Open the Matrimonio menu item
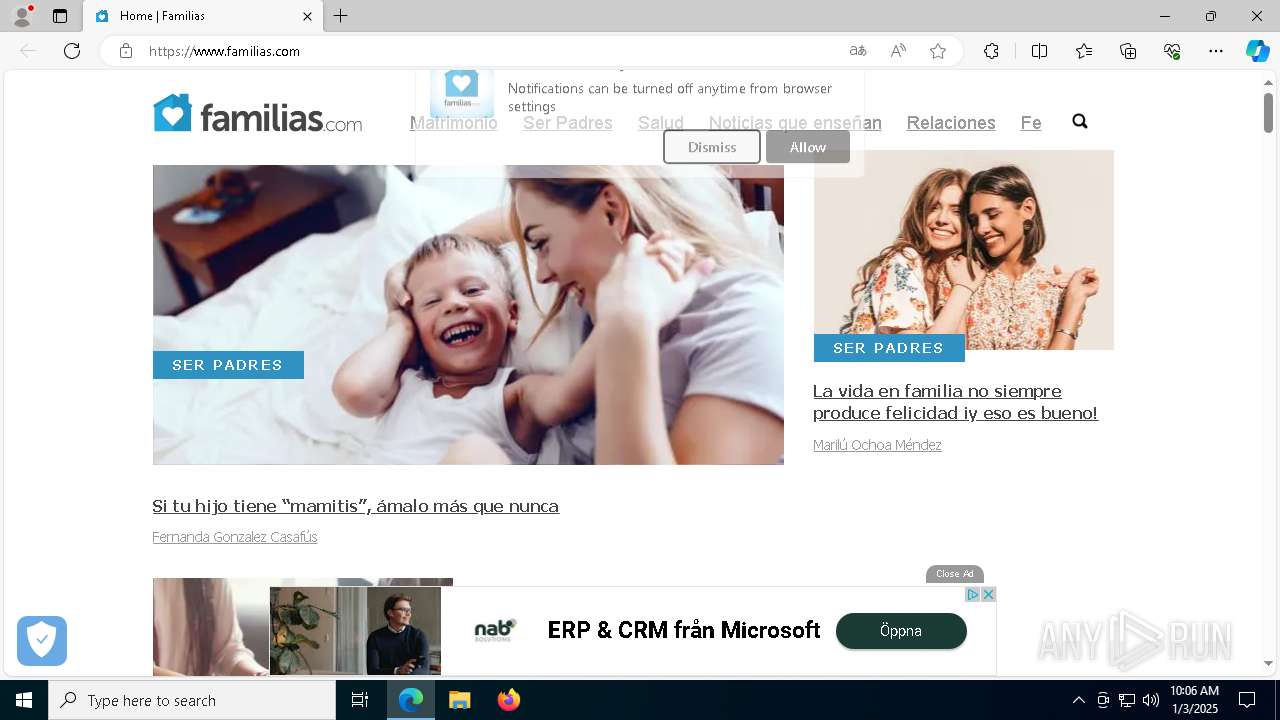The width and height of the screenshot is (1280, 720). pyautogui.click(x=453, y=123)
